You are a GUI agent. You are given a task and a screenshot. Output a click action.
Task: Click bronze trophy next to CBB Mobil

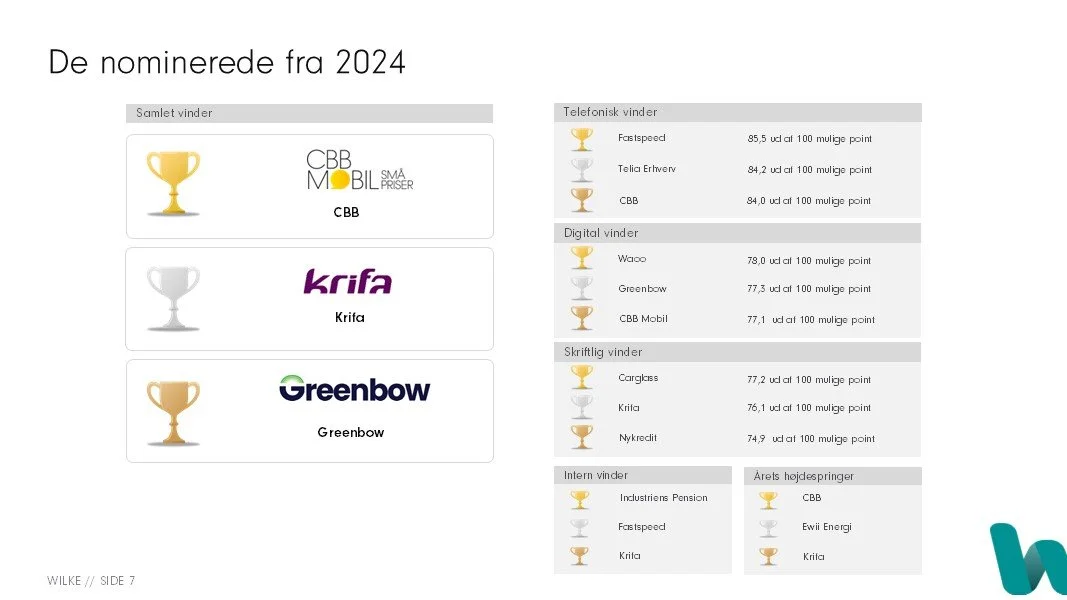click(x=582, y=318)
